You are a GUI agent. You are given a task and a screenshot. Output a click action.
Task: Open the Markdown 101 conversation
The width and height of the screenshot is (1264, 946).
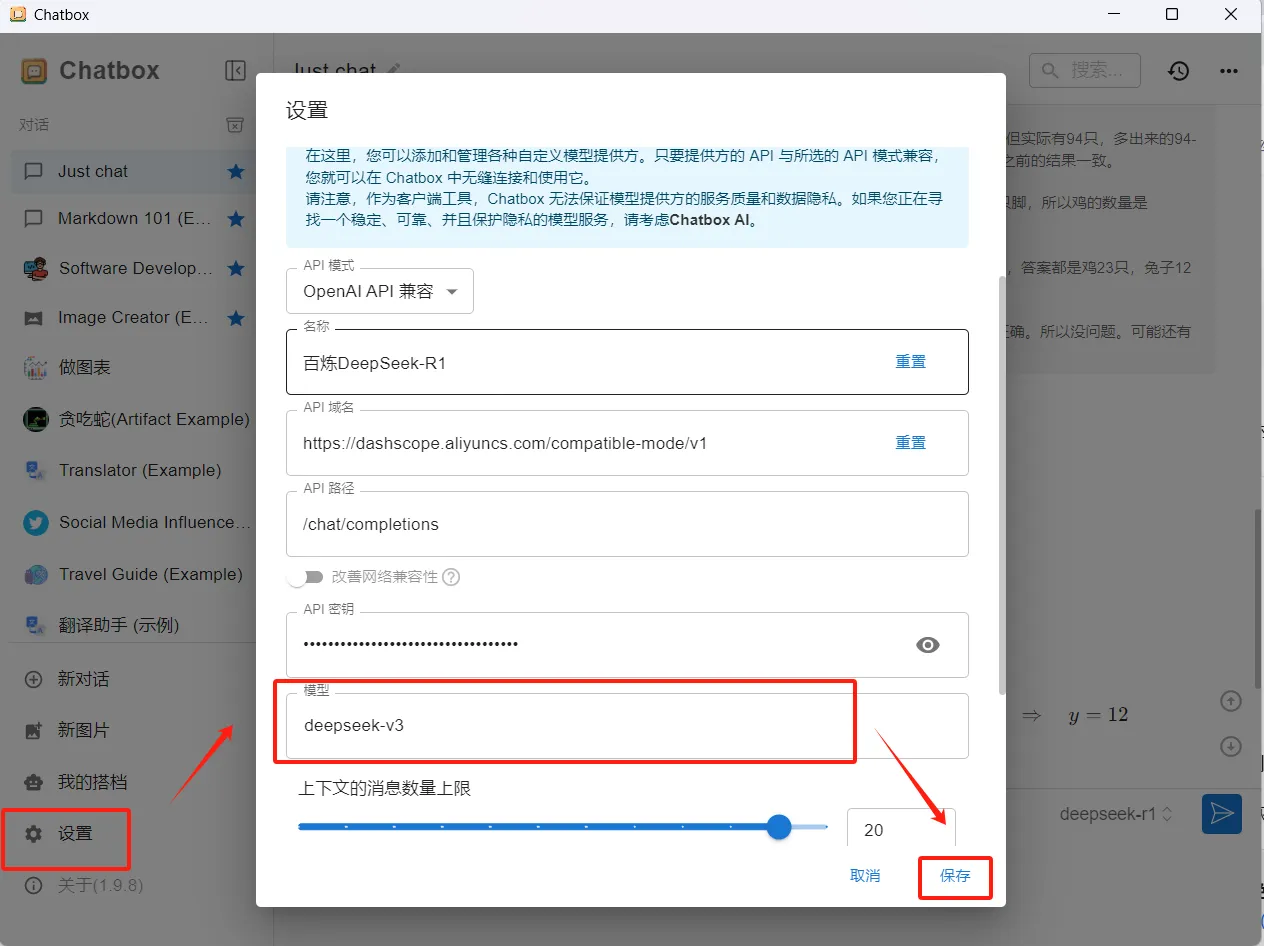(x=134, y=219)
